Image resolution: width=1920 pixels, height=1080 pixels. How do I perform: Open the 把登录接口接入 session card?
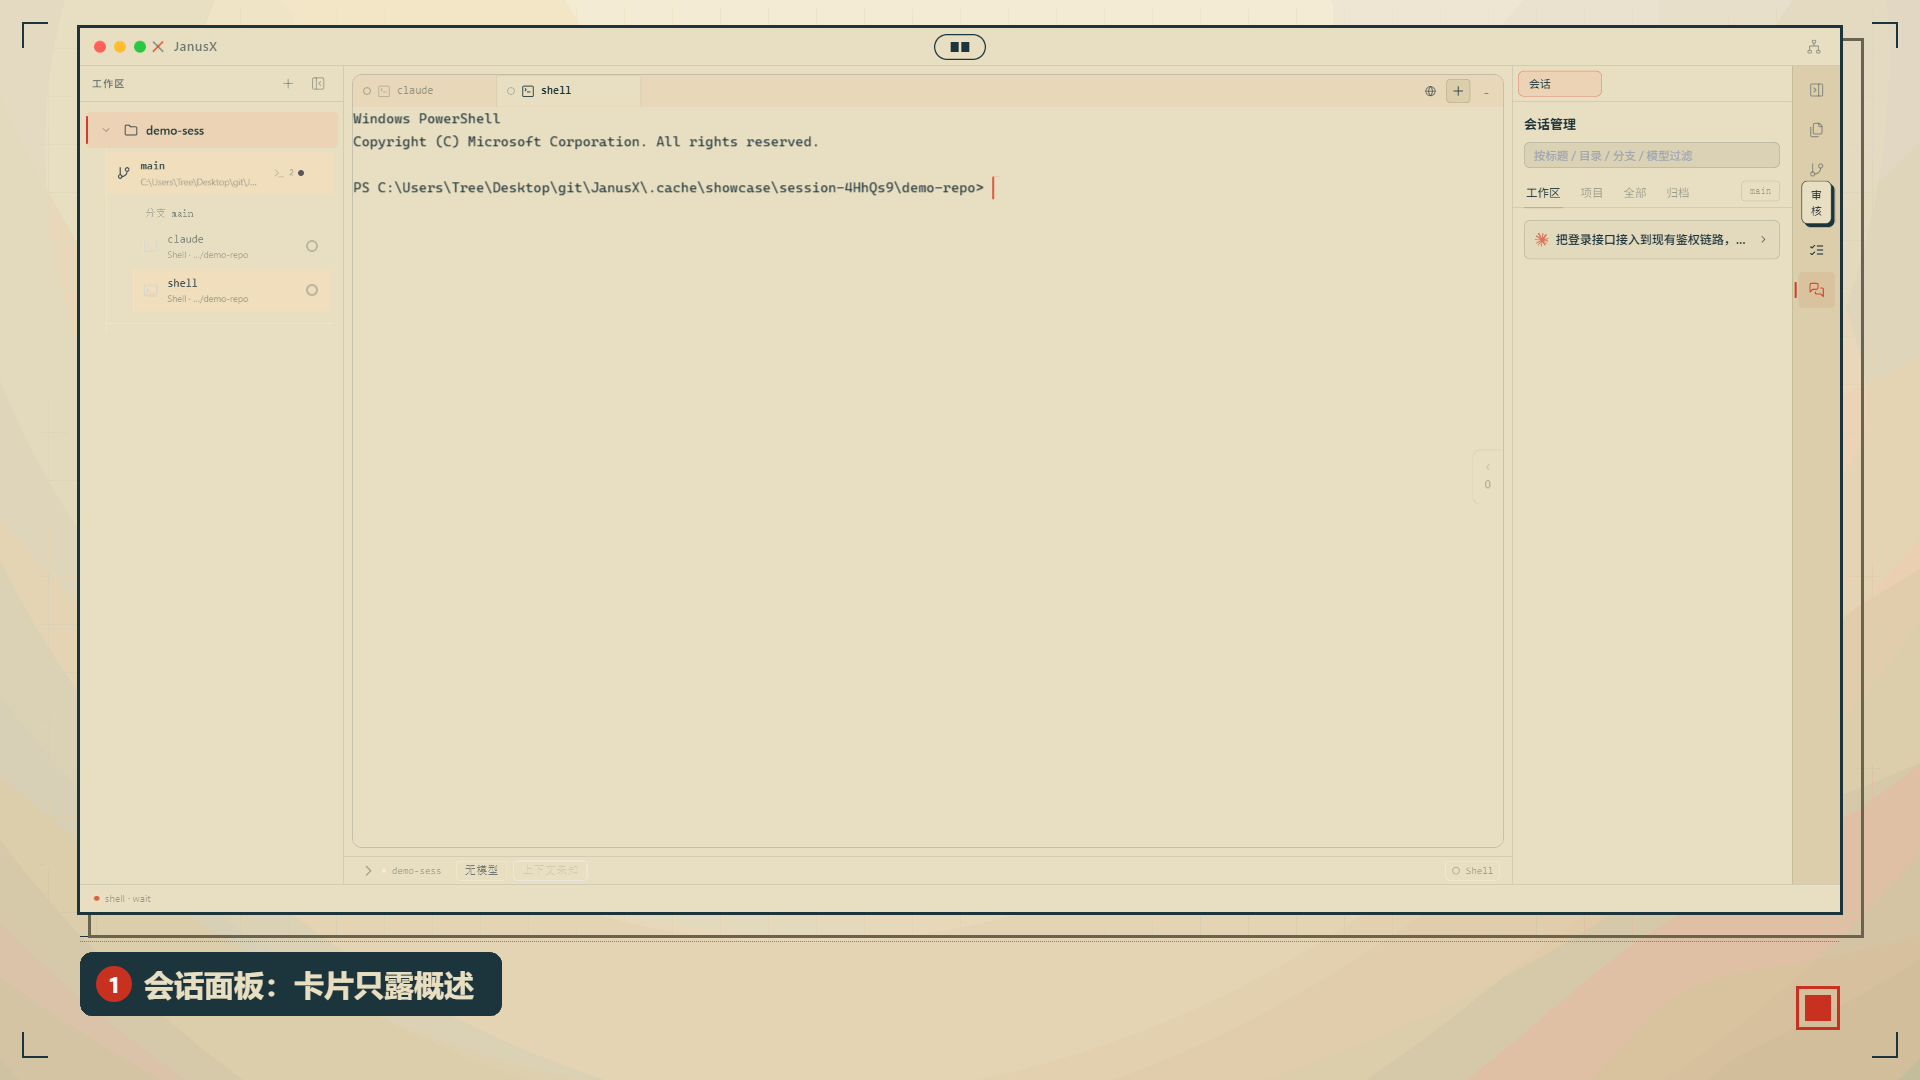(1651, 240)
